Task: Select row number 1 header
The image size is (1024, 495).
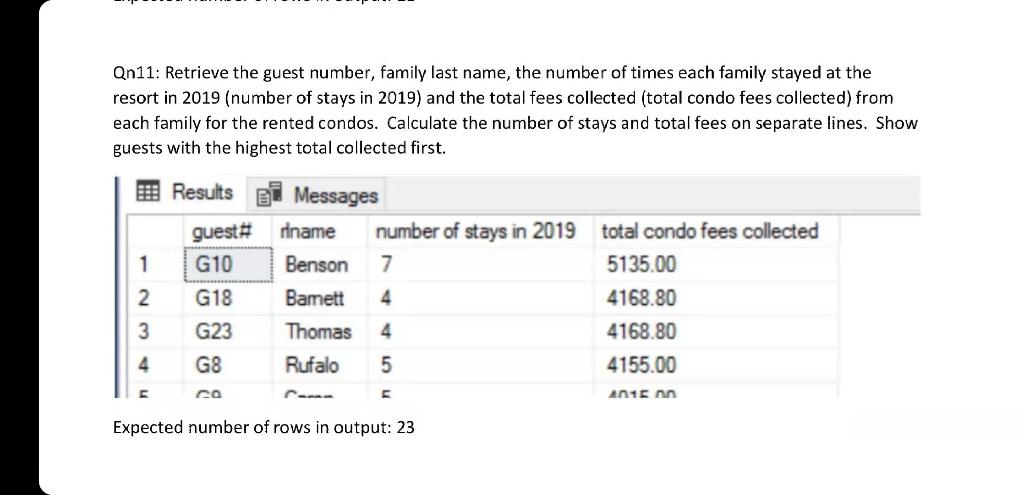Action: tap(155, 264)
